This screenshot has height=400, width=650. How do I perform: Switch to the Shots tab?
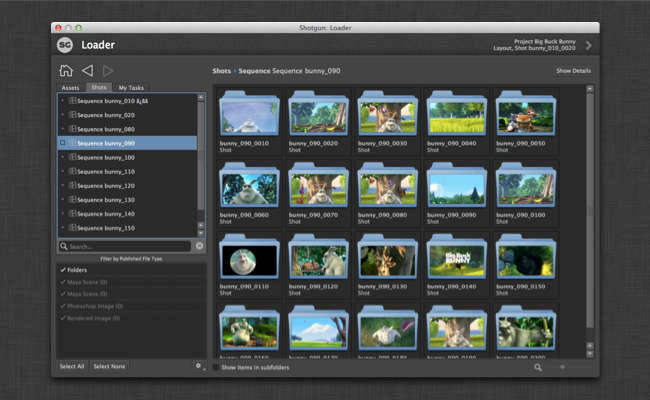click(99, 87)
